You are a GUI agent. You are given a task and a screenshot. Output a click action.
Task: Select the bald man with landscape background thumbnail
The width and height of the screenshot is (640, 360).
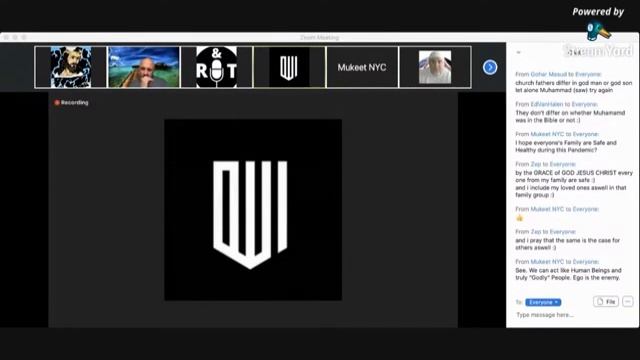pos(144,67)
